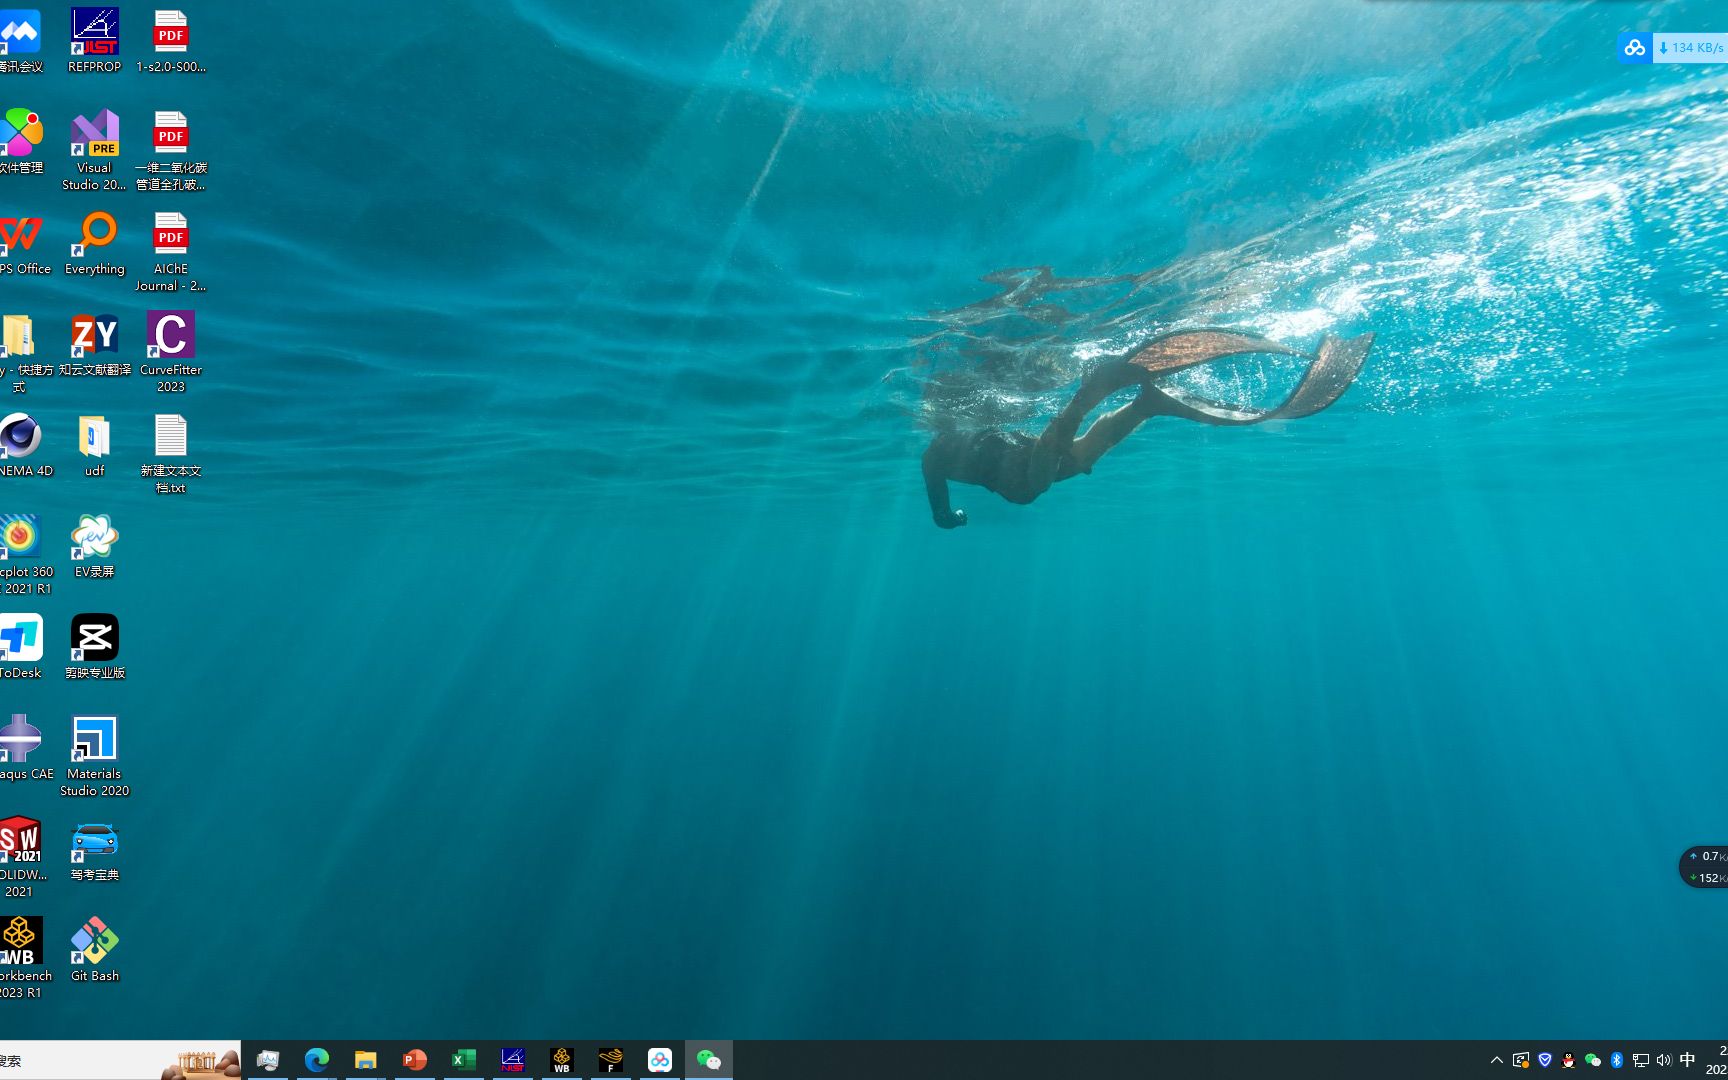Open the network connection tray icon

click(x=1641, y=1060)
